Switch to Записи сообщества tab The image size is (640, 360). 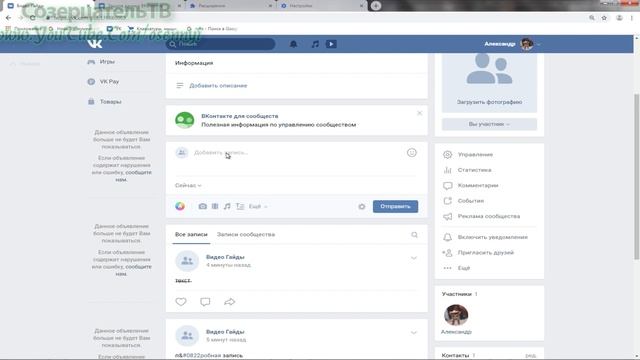(x=246, y=235)
